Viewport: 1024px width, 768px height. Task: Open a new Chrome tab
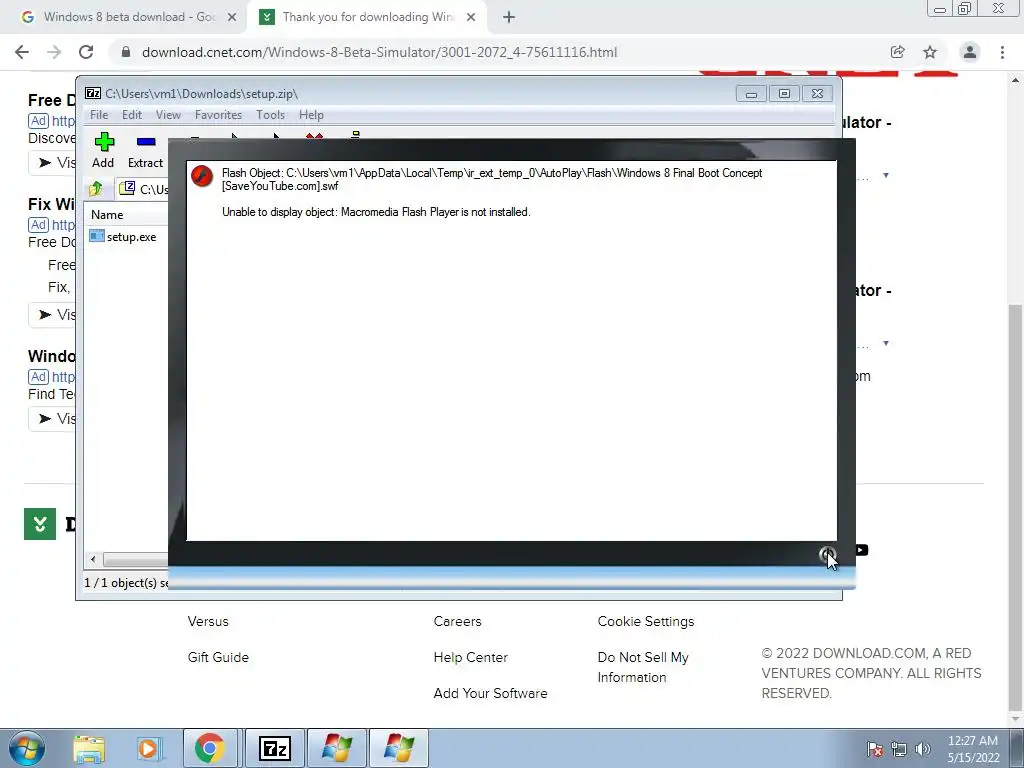pyautogui.click(x=509, y=17)
